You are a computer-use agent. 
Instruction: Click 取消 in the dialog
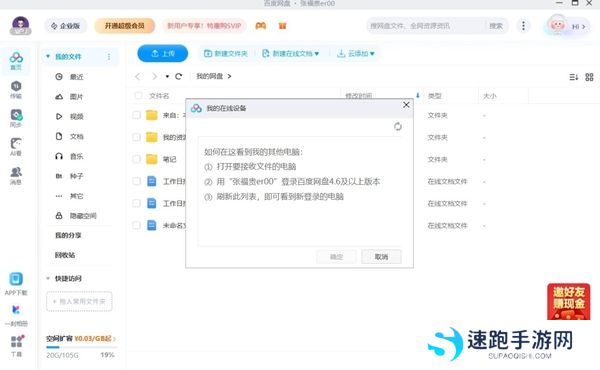pyautogui.click(x=381, y=257)
